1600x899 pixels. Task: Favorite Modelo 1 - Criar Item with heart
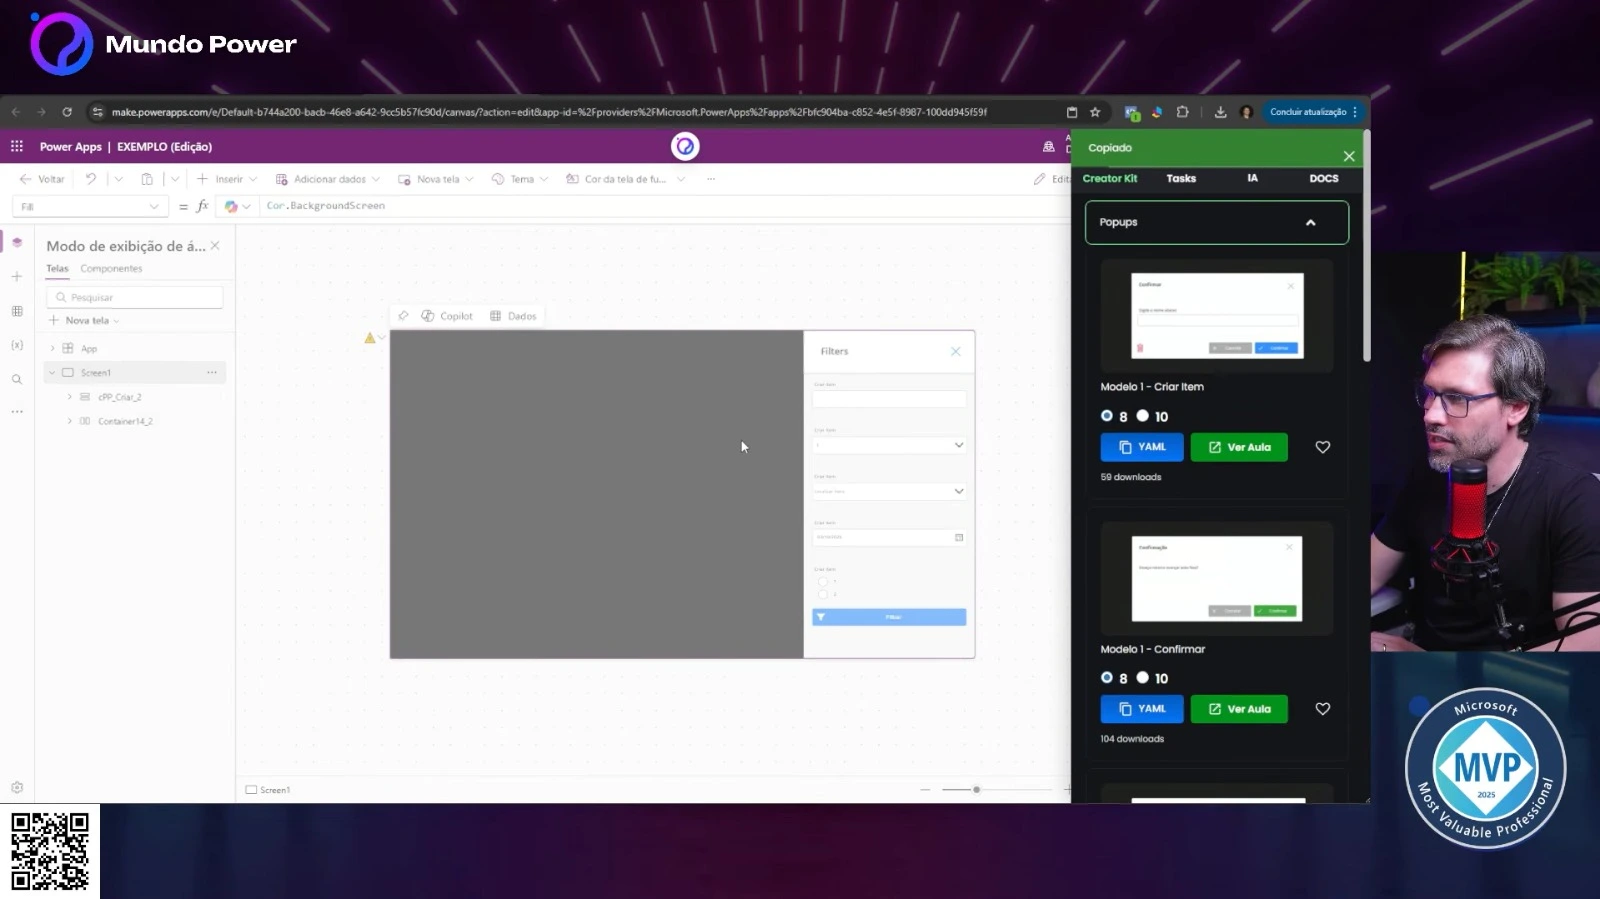click(x=1322, y=447)
